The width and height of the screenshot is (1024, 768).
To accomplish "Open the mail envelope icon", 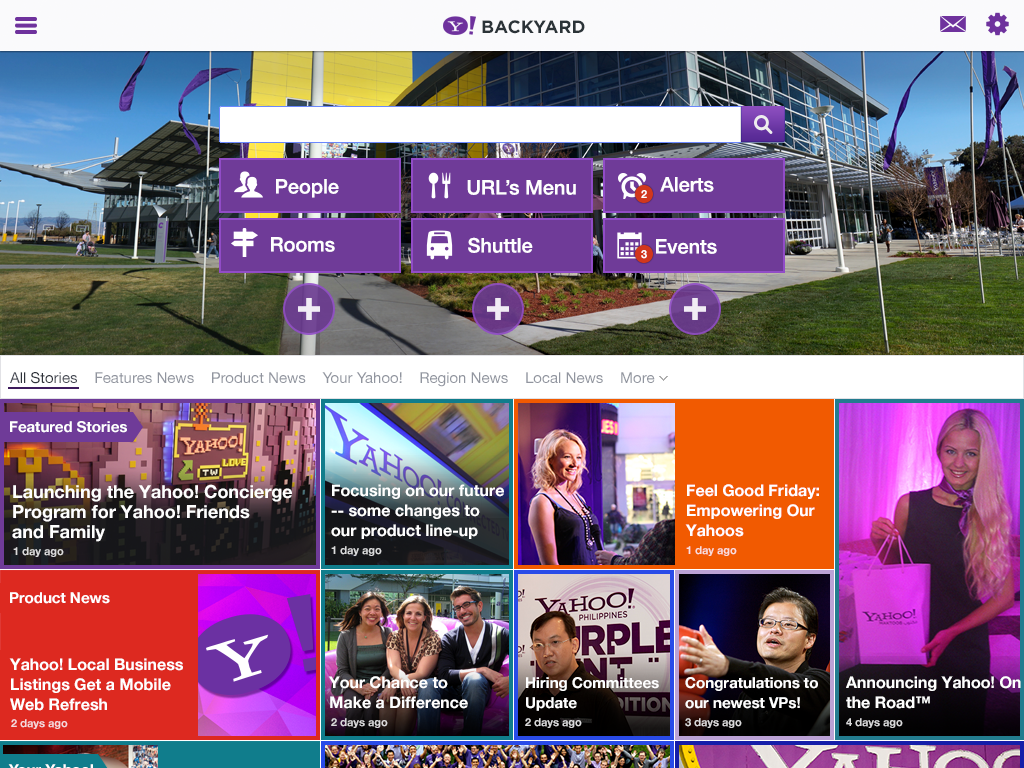I will (953, 24).
